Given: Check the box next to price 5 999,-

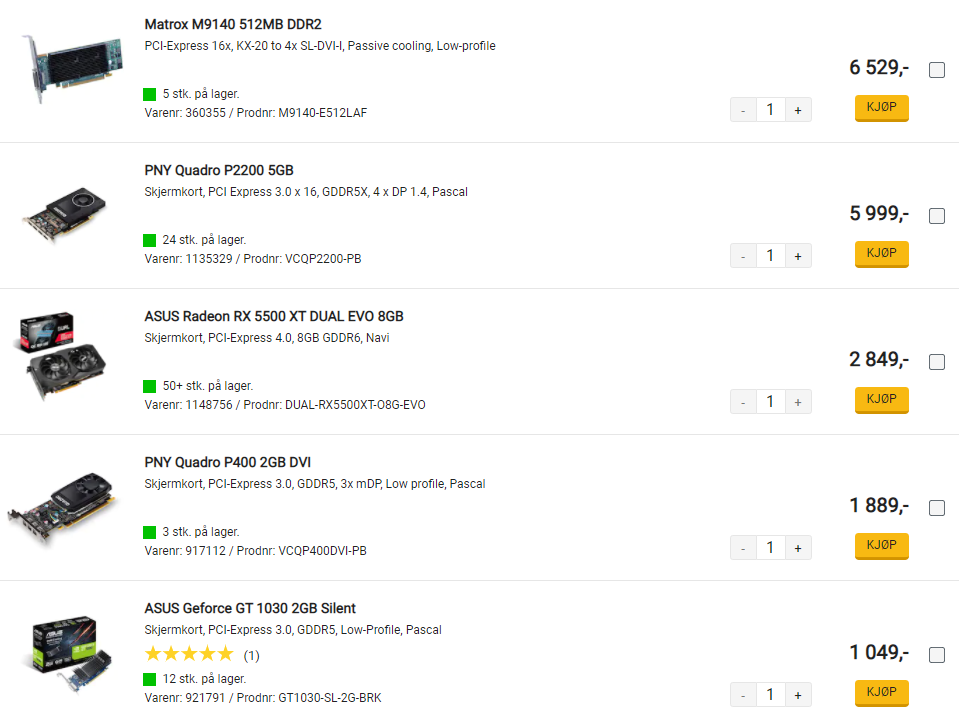Looking at the screenshot, I should (936, 216).
